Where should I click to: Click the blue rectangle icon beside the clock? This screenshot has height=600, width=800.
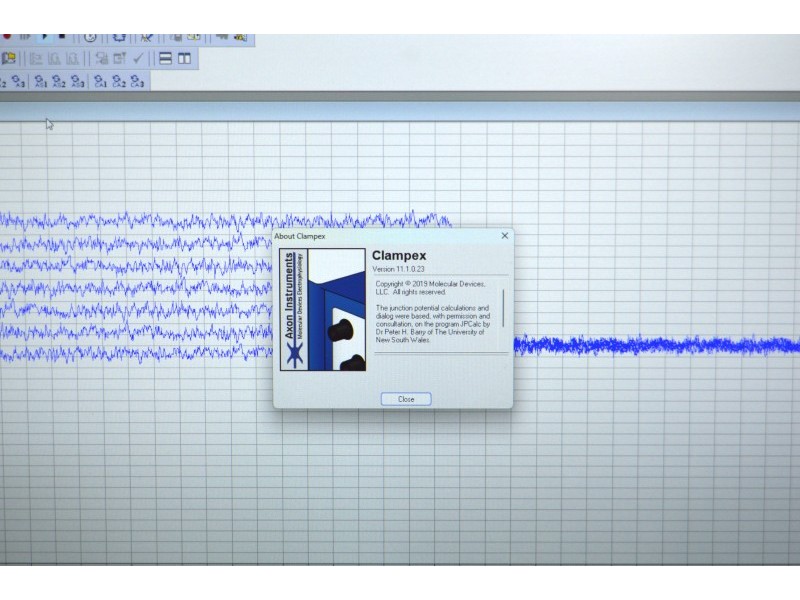click(119, 37)
